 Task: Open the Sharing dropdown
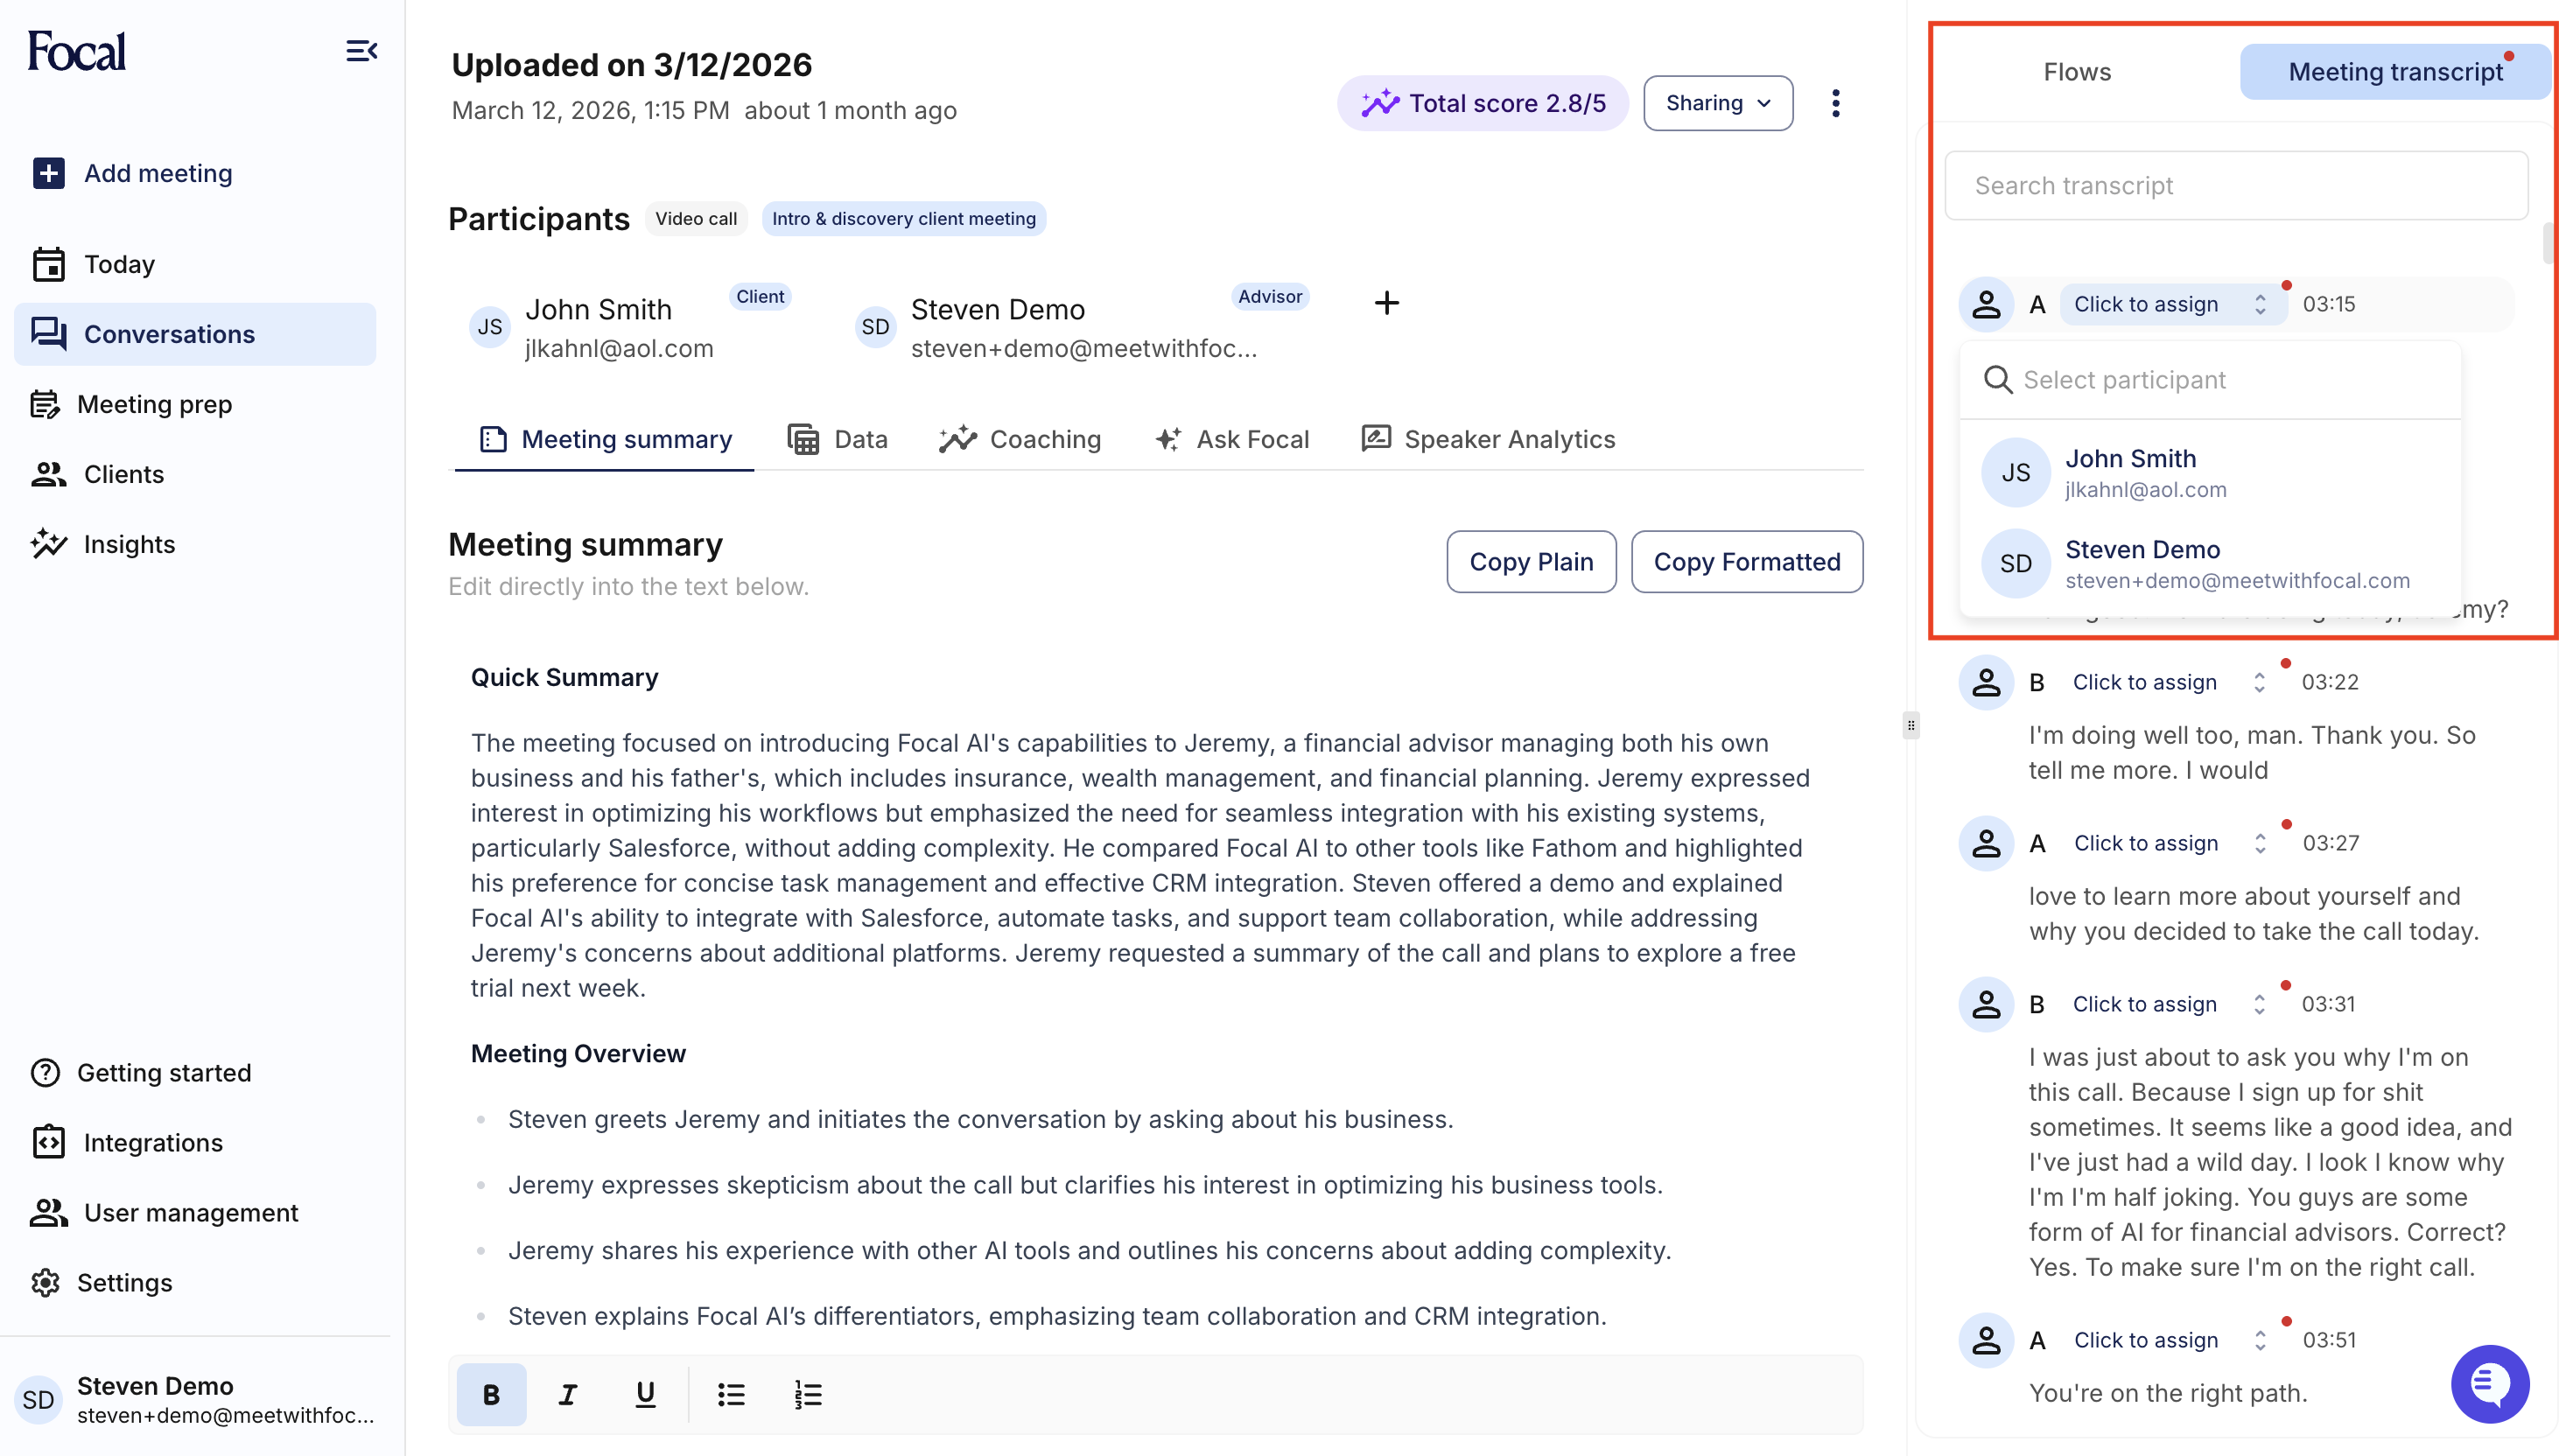(x=1716, y=103)
